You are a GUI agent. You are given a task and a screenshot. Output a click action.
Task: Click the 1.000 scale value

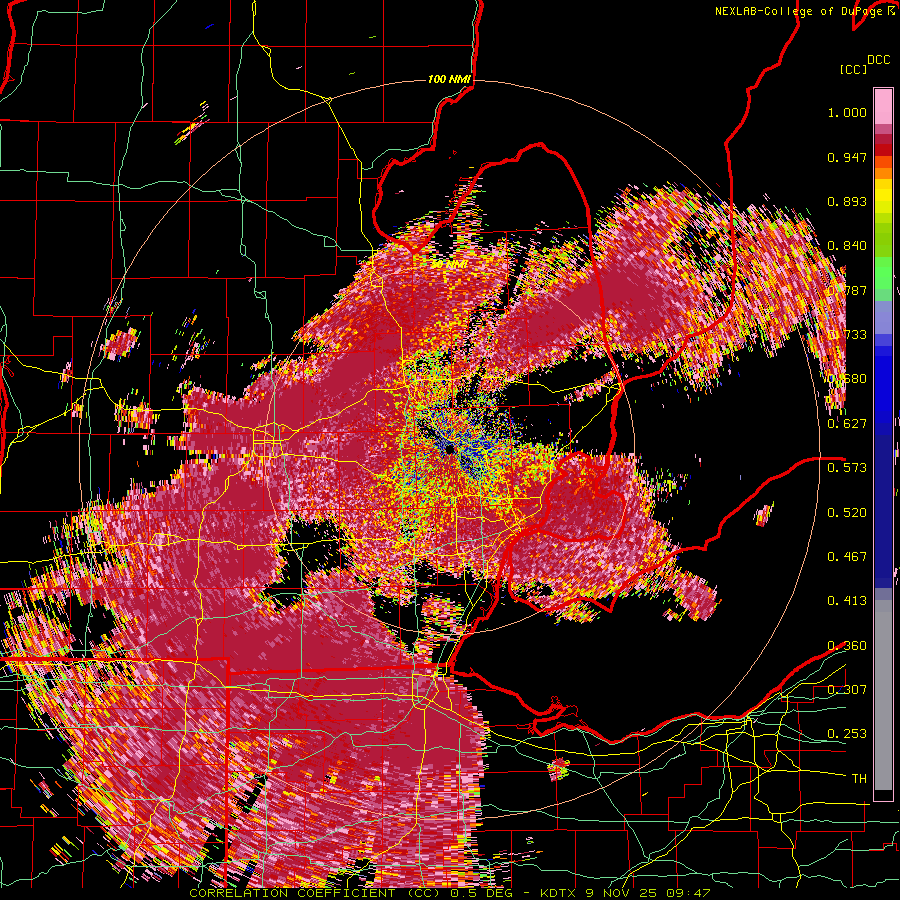coord(847,112)
